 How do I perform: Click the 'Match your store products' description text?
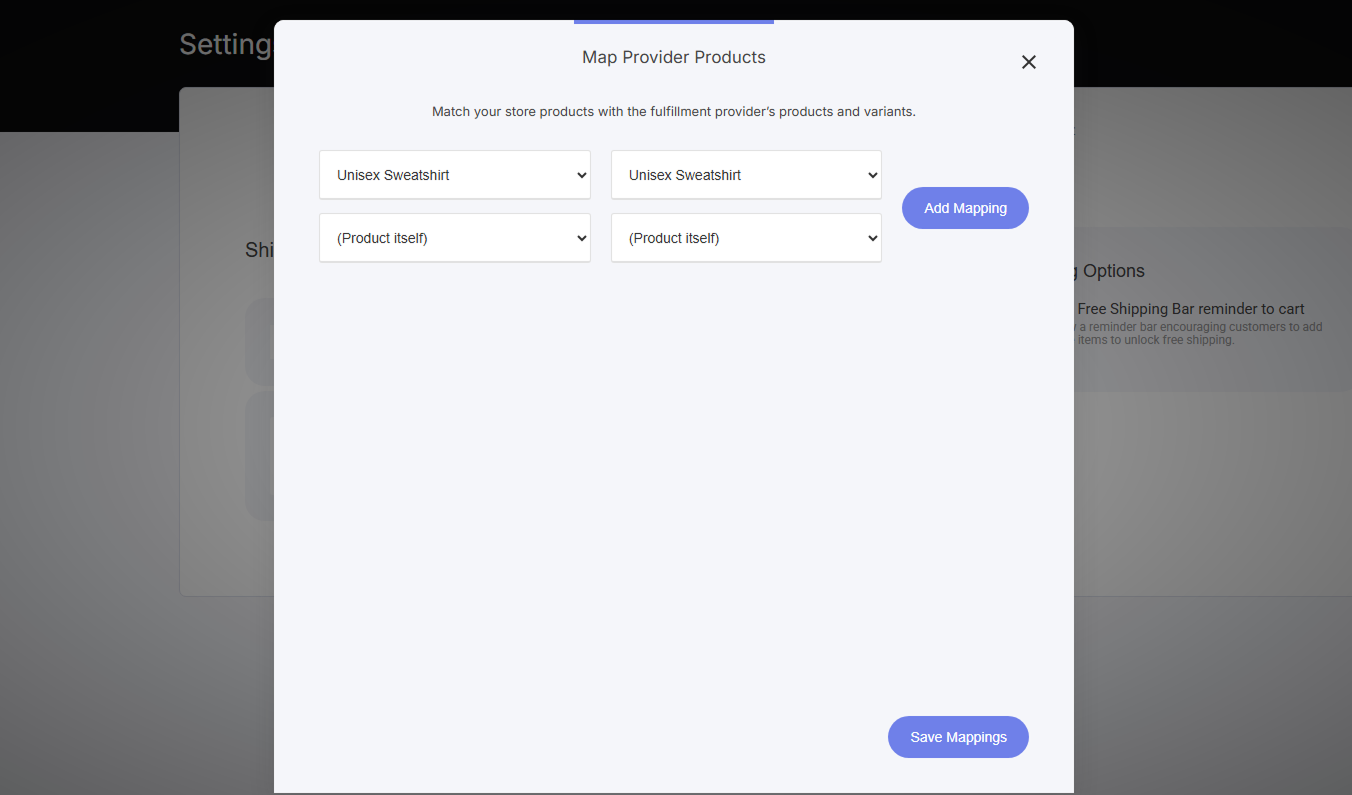pos(674,112)
